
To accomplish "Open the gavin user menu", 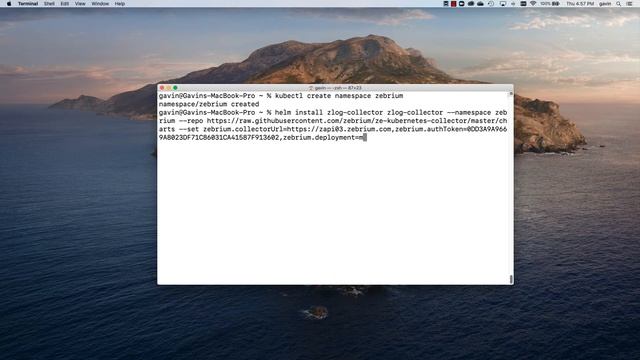I will [x=605, y=4].
